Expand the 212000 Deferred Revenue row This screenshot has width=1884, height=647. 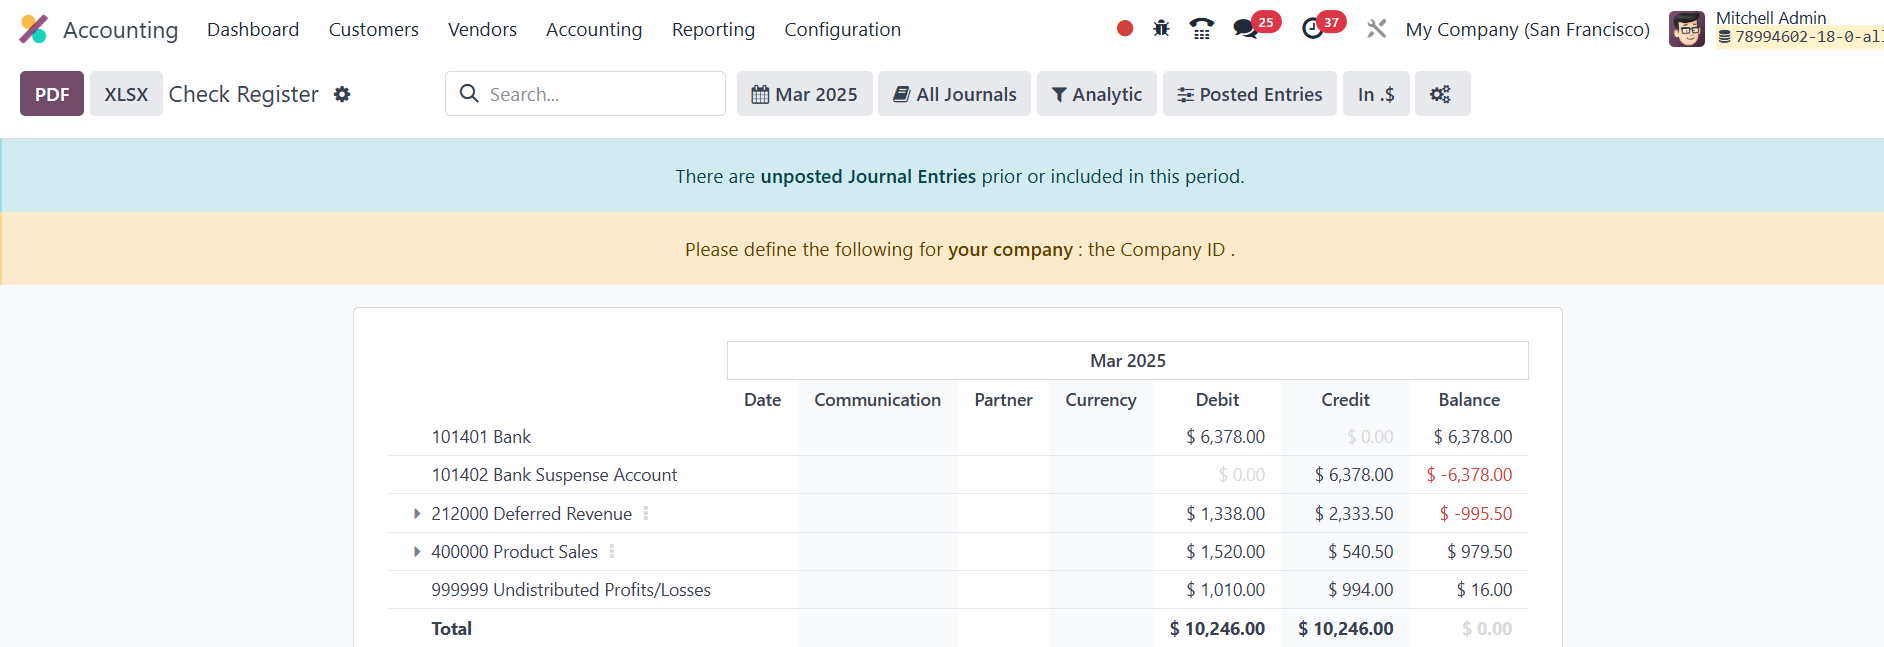click(417, 514)
